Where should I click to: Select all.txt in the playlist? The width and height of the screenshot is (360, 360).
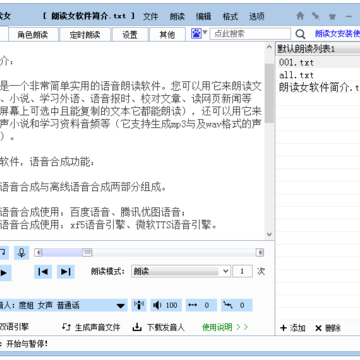[318, 75]
